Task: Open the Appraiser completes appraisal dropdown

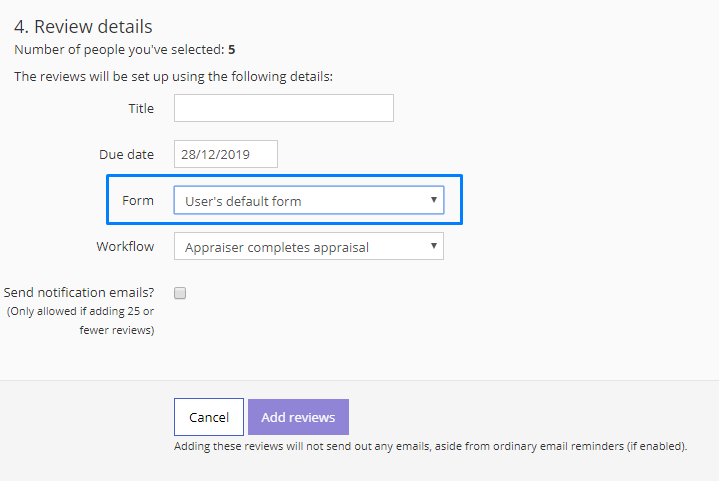Action: tap(309, 246)
